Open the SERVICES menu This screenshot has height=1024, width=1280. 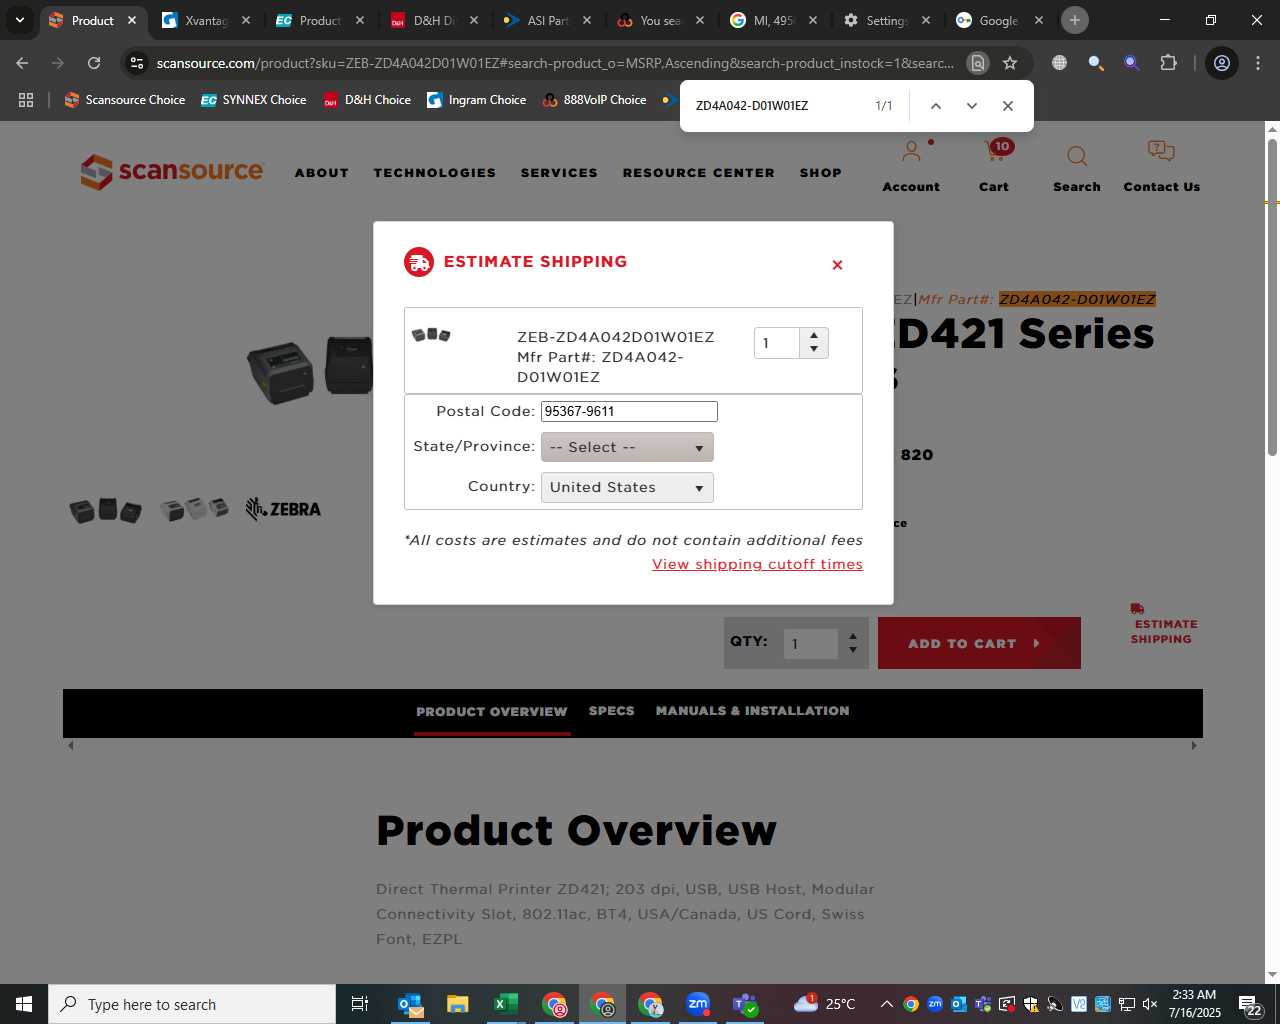559,173
